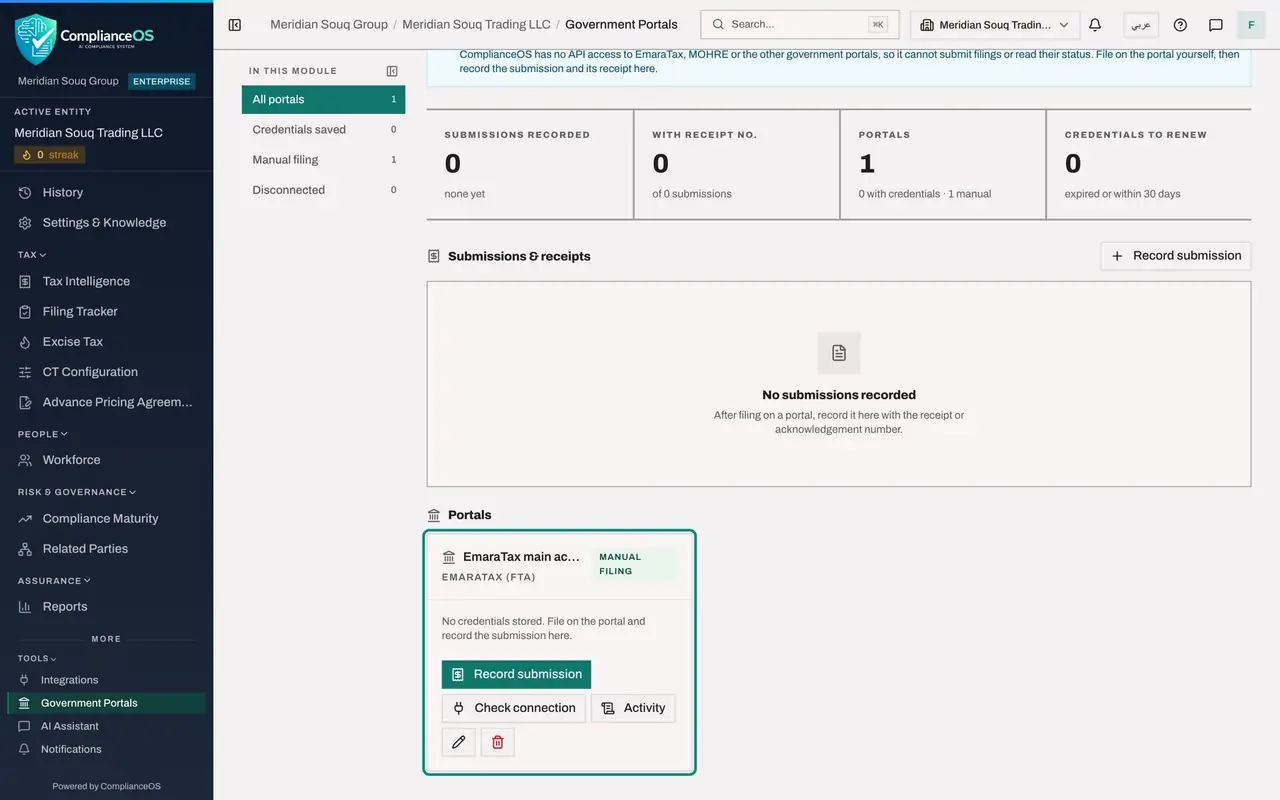Collapse the PEOPLE section header
The width and height of the screenshot is (1280, 800).
(x=42, y=434)
